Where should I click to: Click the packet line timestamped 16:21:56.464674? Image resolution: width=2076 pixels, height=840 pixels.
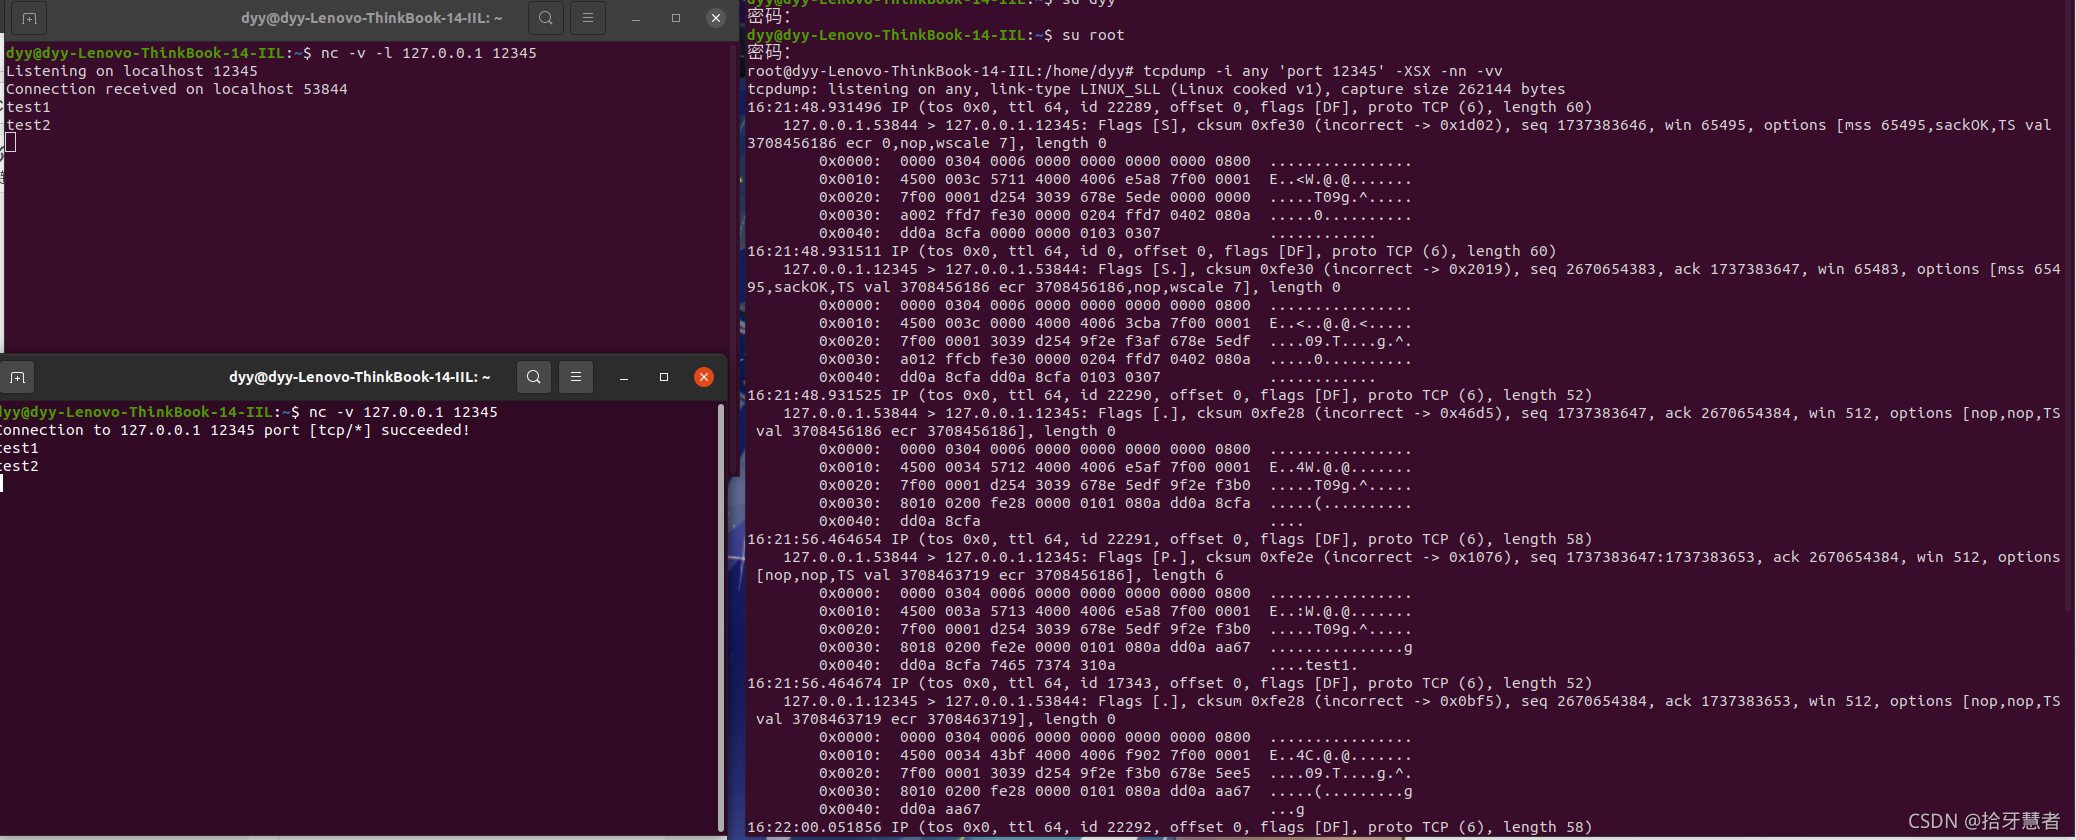pos(1169,683)
